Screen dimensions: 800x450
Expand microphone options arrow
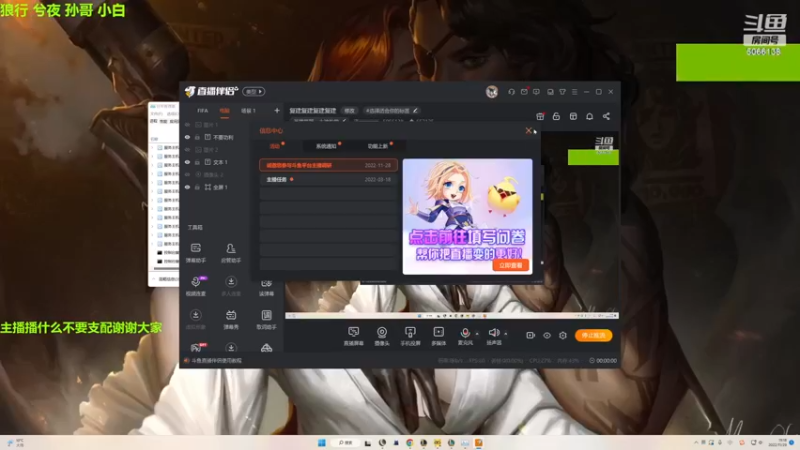pyautogui.click(x=477, y=334)
